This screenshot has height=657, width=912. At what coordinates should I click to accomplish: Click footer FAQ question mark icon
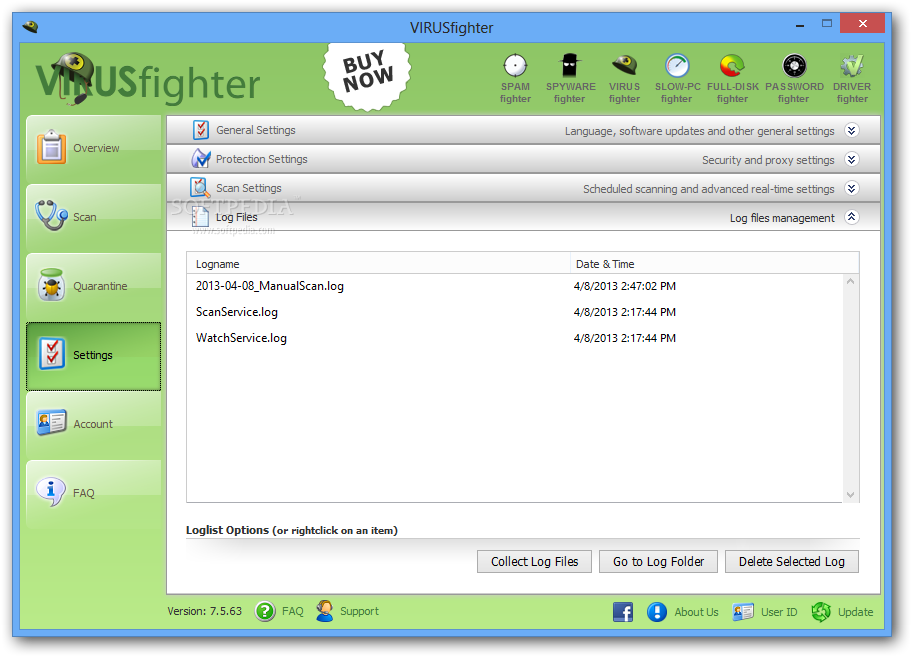click(265, 611)
